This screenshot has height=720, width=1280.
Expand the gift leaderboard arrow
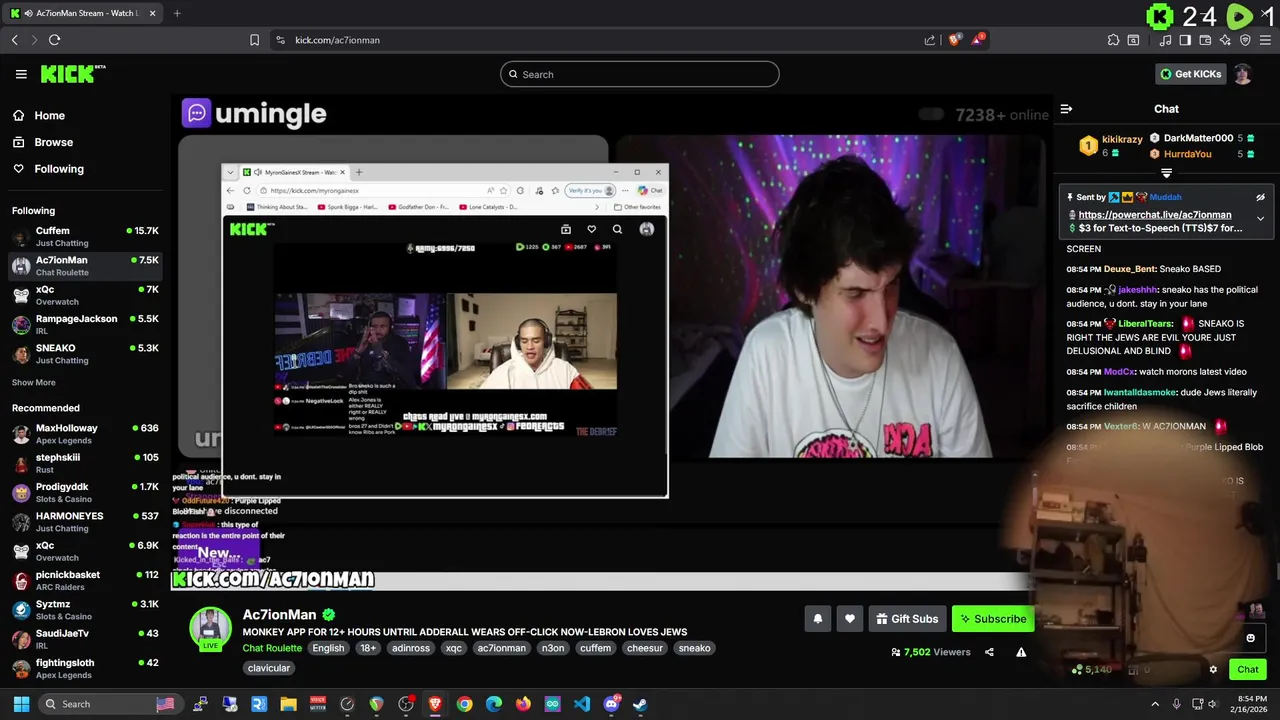1166,173
